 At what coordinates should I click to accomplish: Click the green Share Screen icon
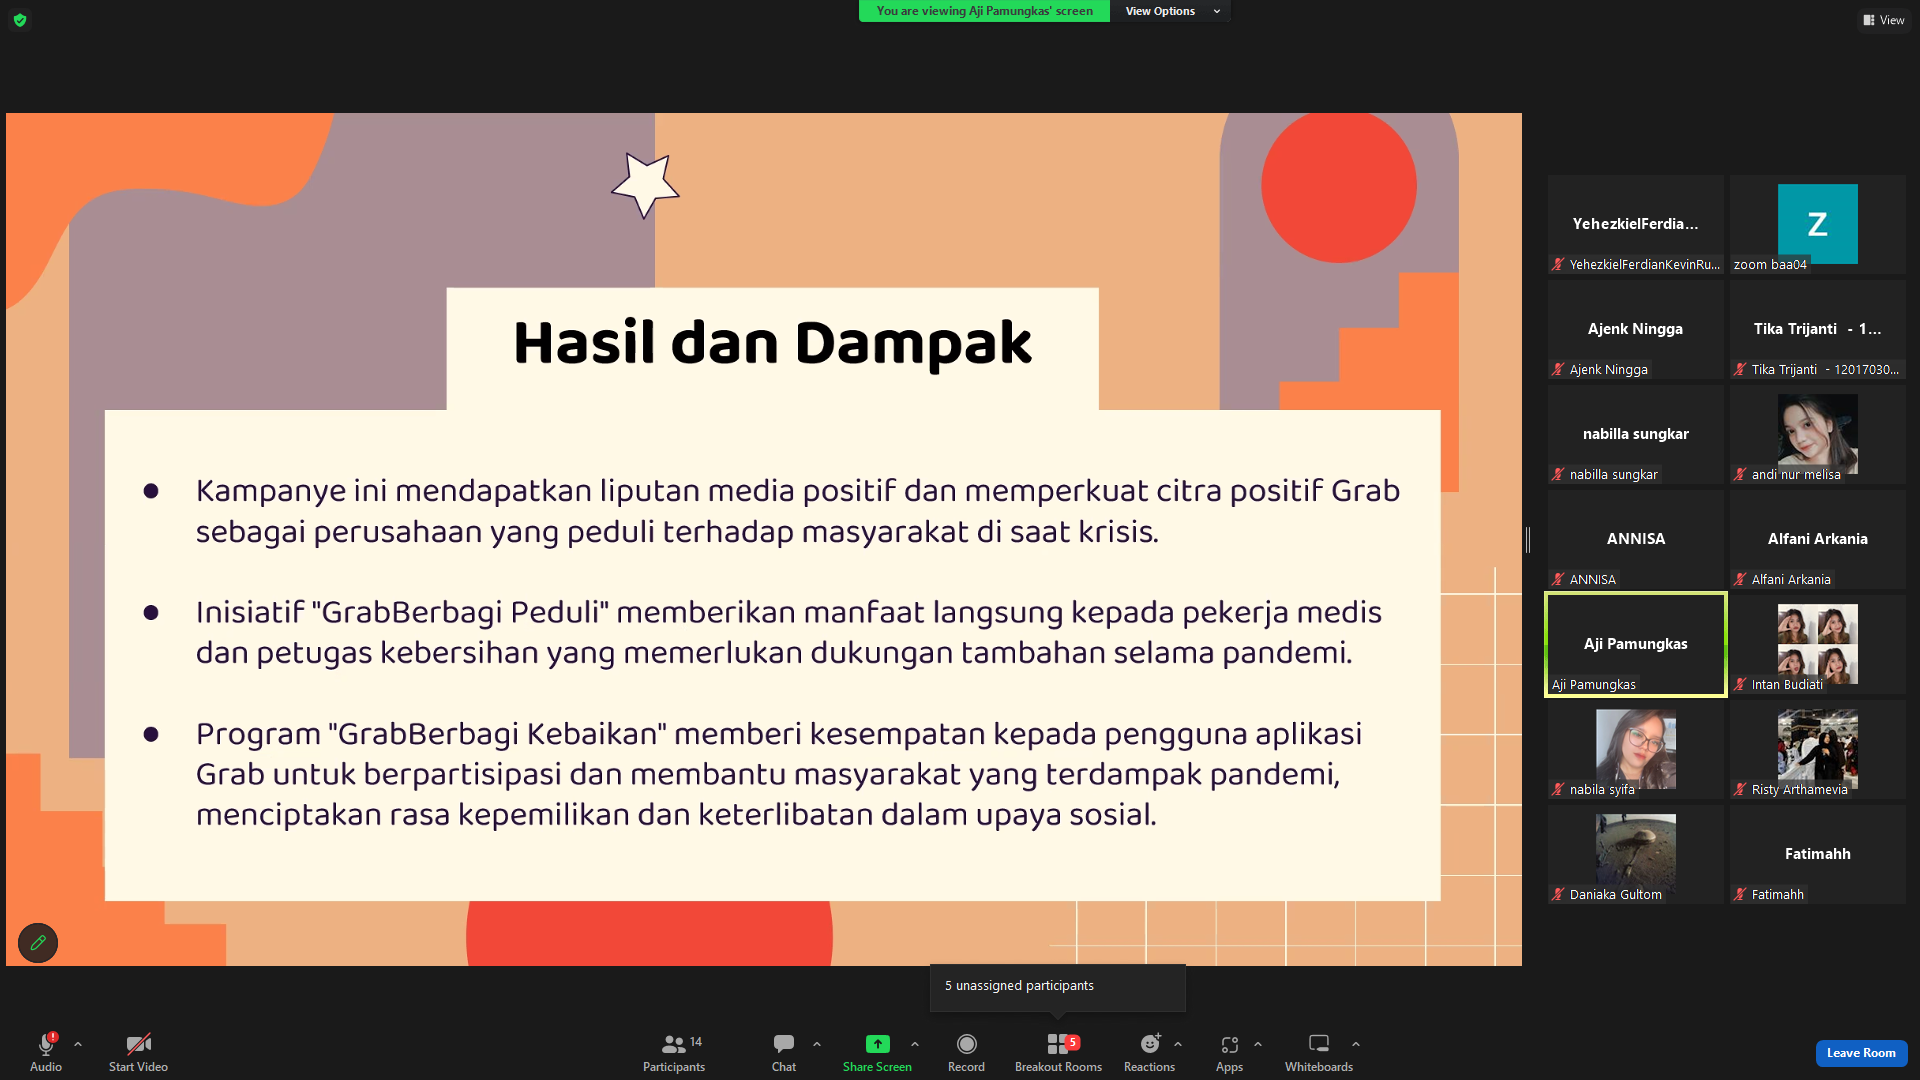click(877, 1044)
